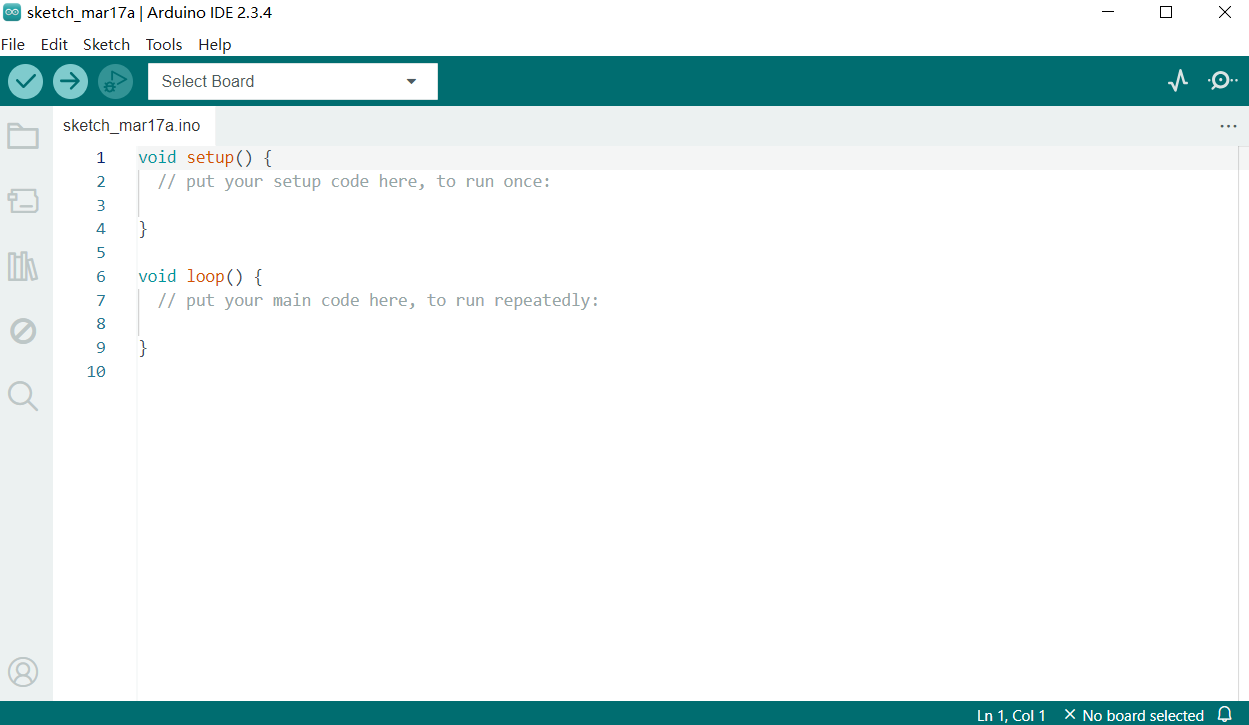Image resolution: width=1249 pixels, height=725 pixels.
Task: Open the Sketch menu
Action: coord(106,45)
